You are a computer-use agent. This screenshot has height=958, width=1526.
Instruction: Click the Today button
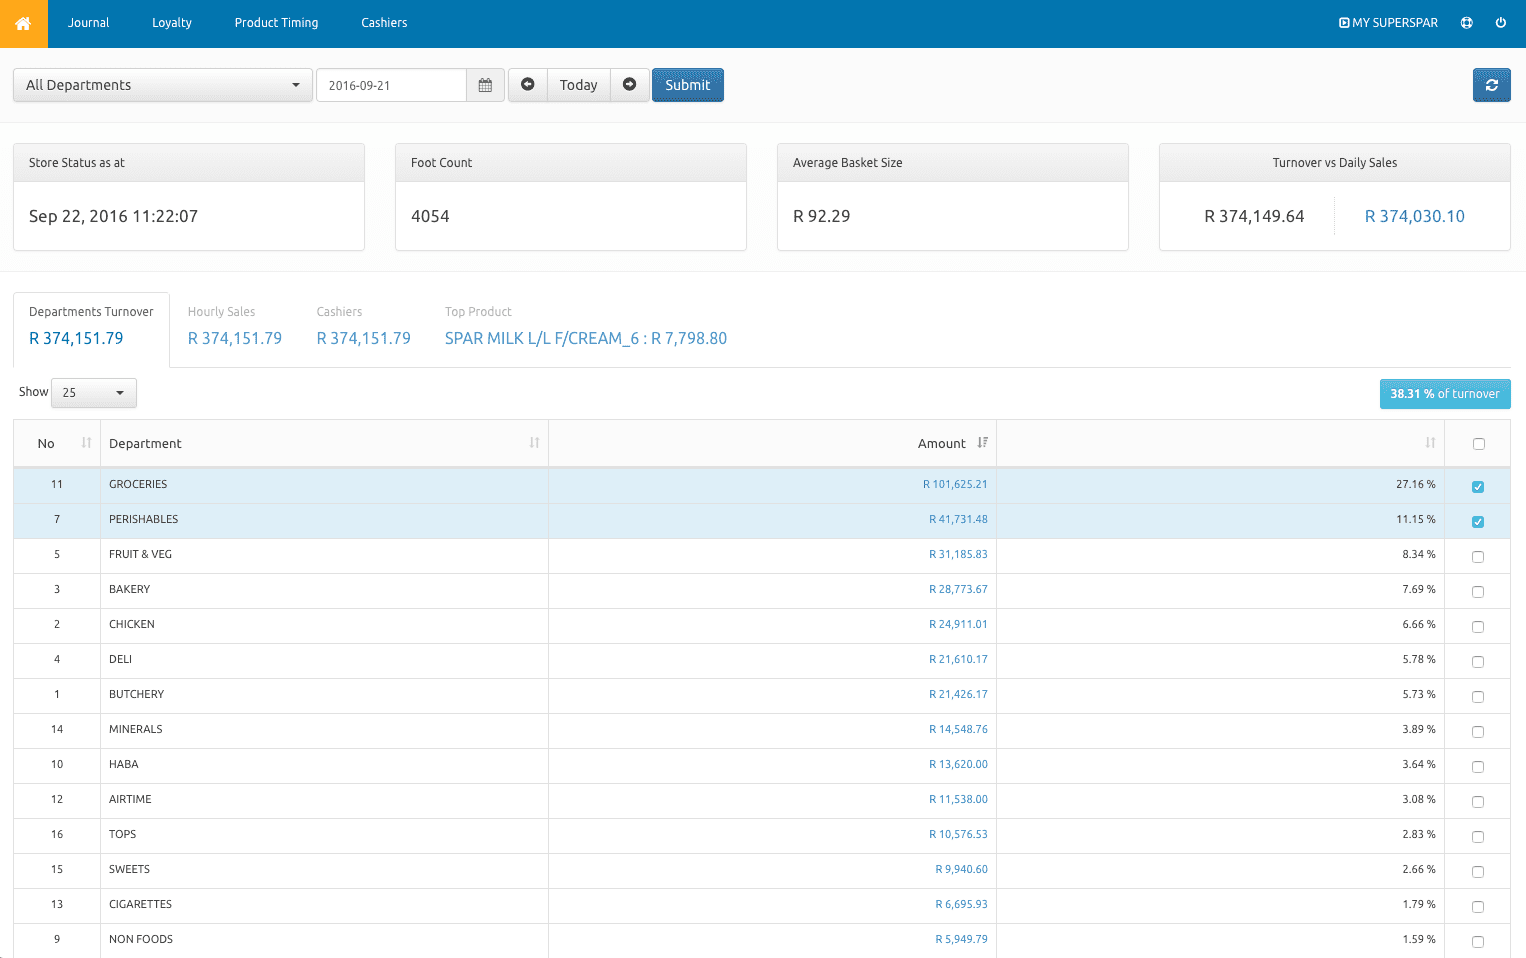(x=578, y=85)
